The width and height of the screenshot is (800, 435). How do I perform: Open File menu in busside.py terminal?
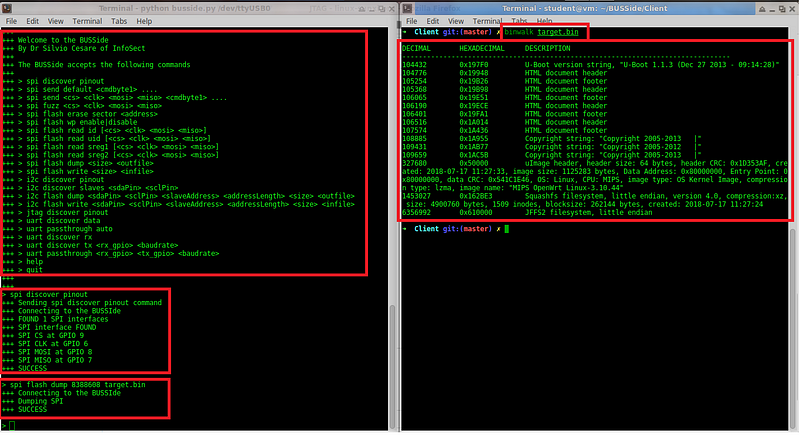pos(11,21)
